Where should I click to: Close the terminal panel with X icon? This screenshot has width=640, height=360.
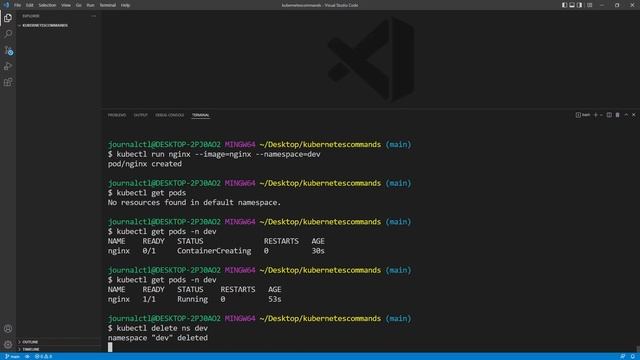(x=634, y=115)
